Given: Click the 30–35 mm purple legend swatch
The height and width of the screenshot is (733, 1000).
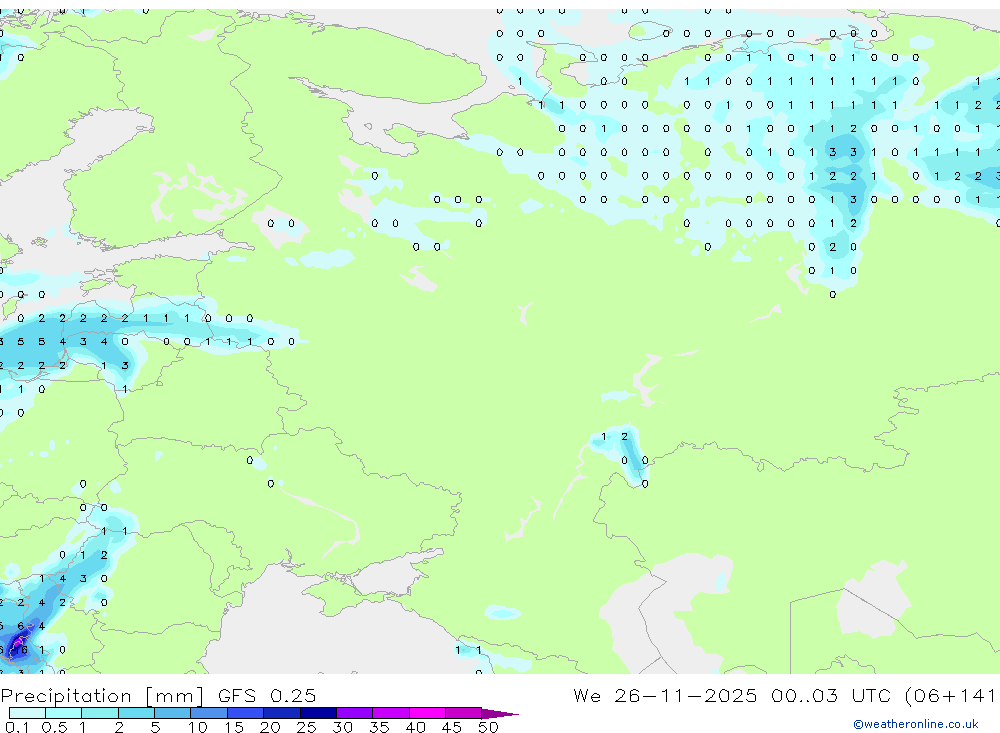Looking at the screenshot, I should click(355, 713).
